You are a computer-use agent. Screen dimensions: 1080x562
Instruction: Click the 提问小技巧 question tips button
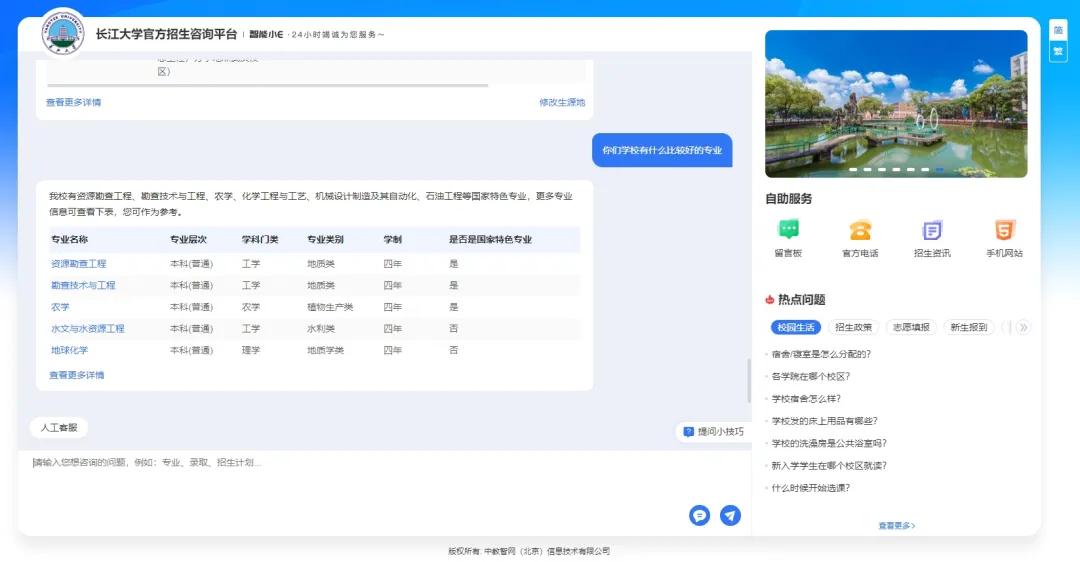coord(714,432)
